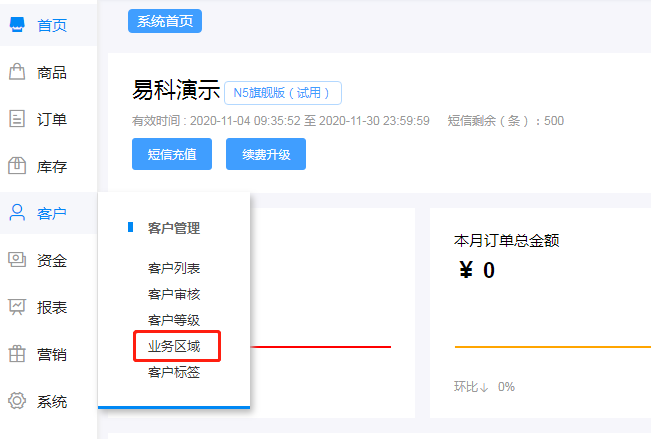Select 客户等级 in the submenu
651x439 pixels.
click(174, 320)
